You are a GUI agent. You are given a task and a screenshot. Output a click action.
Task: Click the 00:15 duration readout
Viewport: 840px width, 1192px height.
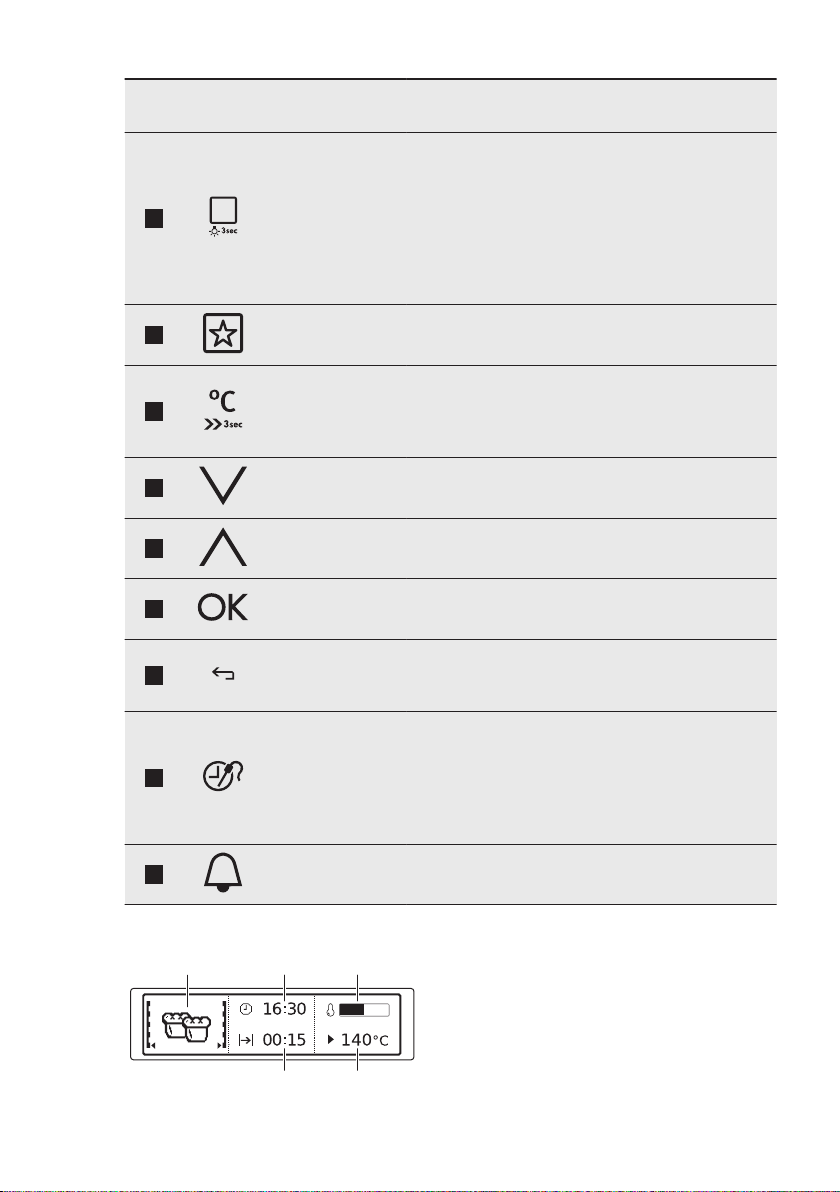coord(284,1040)
